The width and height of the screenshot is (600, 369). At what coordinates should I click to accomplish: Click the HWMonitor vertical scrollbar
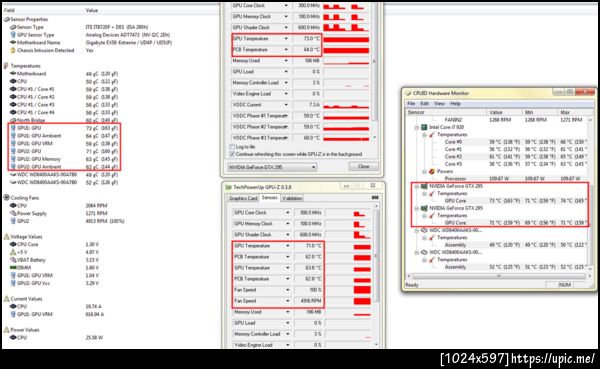tap(590, 194)
